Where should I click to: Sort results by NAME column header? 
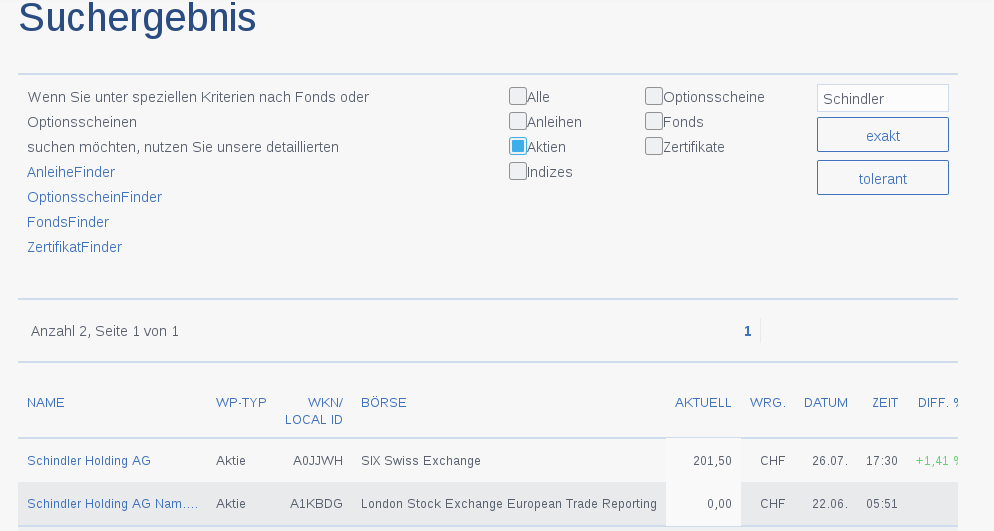click(46, 403)
